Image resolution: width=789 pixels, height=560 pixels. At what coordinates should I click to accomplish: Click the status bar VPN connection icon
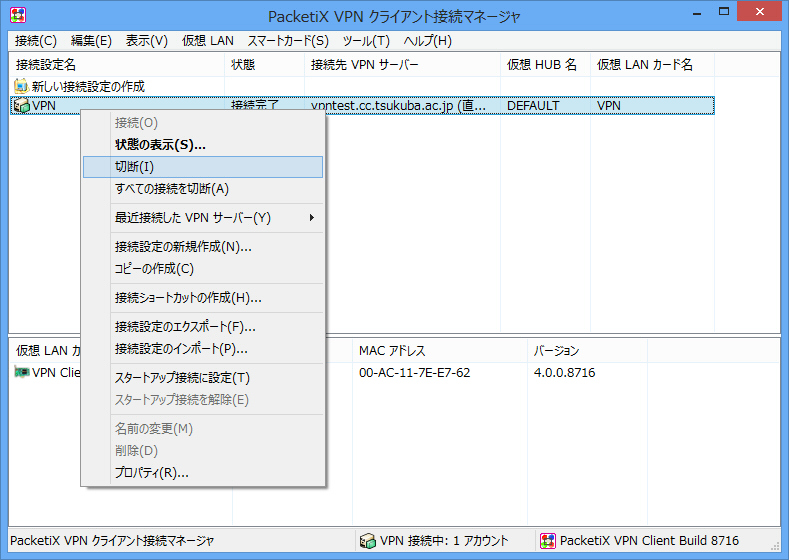tap(368, 541)
